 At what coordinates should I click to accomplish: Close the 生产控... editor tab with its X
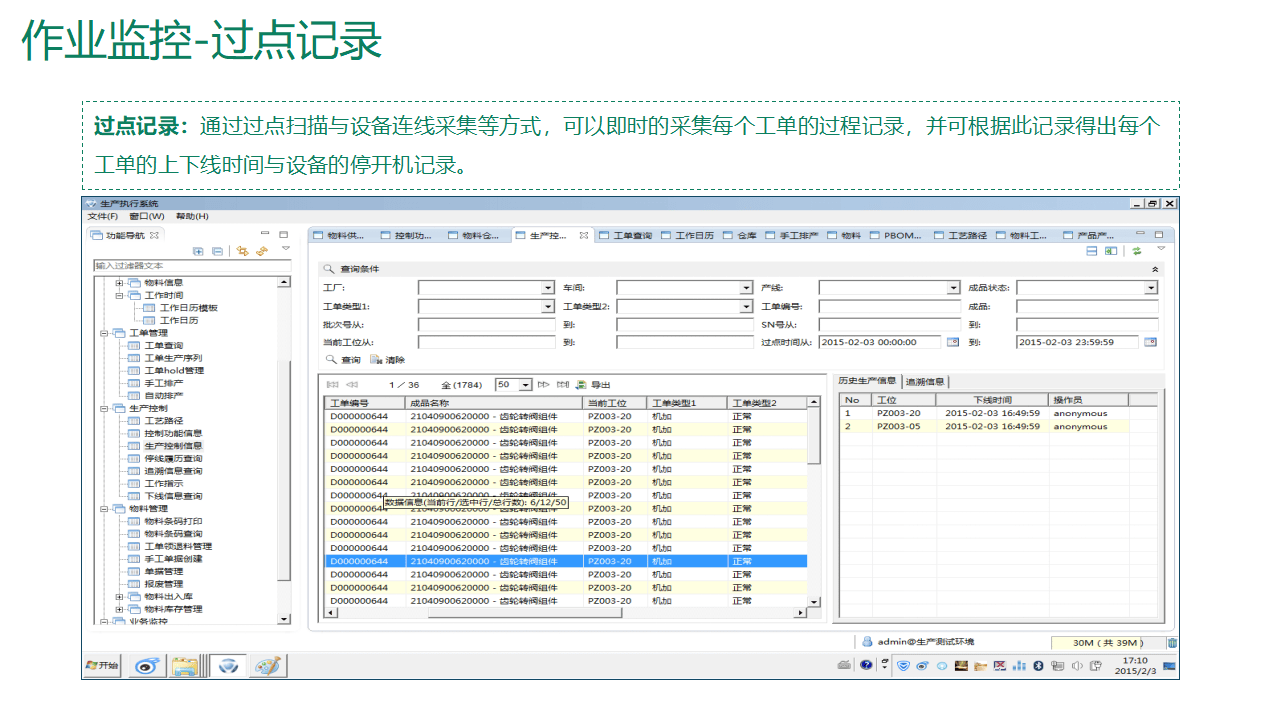click(x=584, y=236)
